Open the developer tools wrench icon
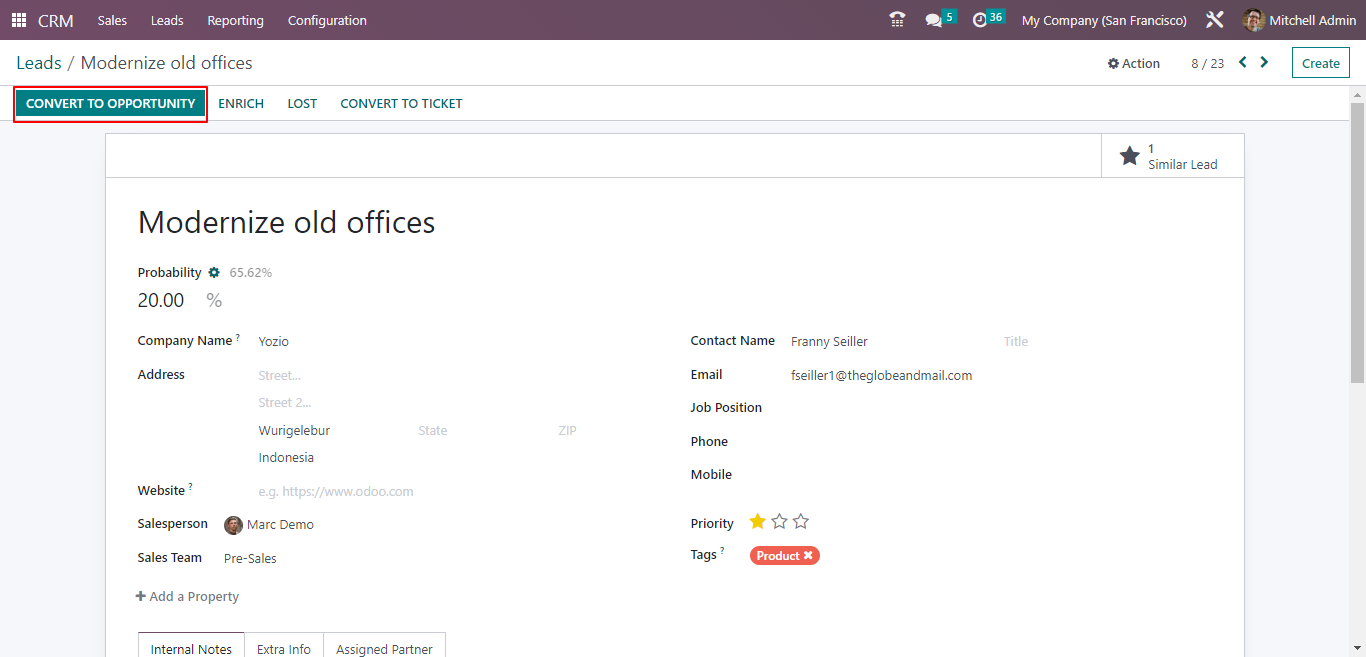Image resolution: width=1366 pixels, height=657 pixels. 1214,19
